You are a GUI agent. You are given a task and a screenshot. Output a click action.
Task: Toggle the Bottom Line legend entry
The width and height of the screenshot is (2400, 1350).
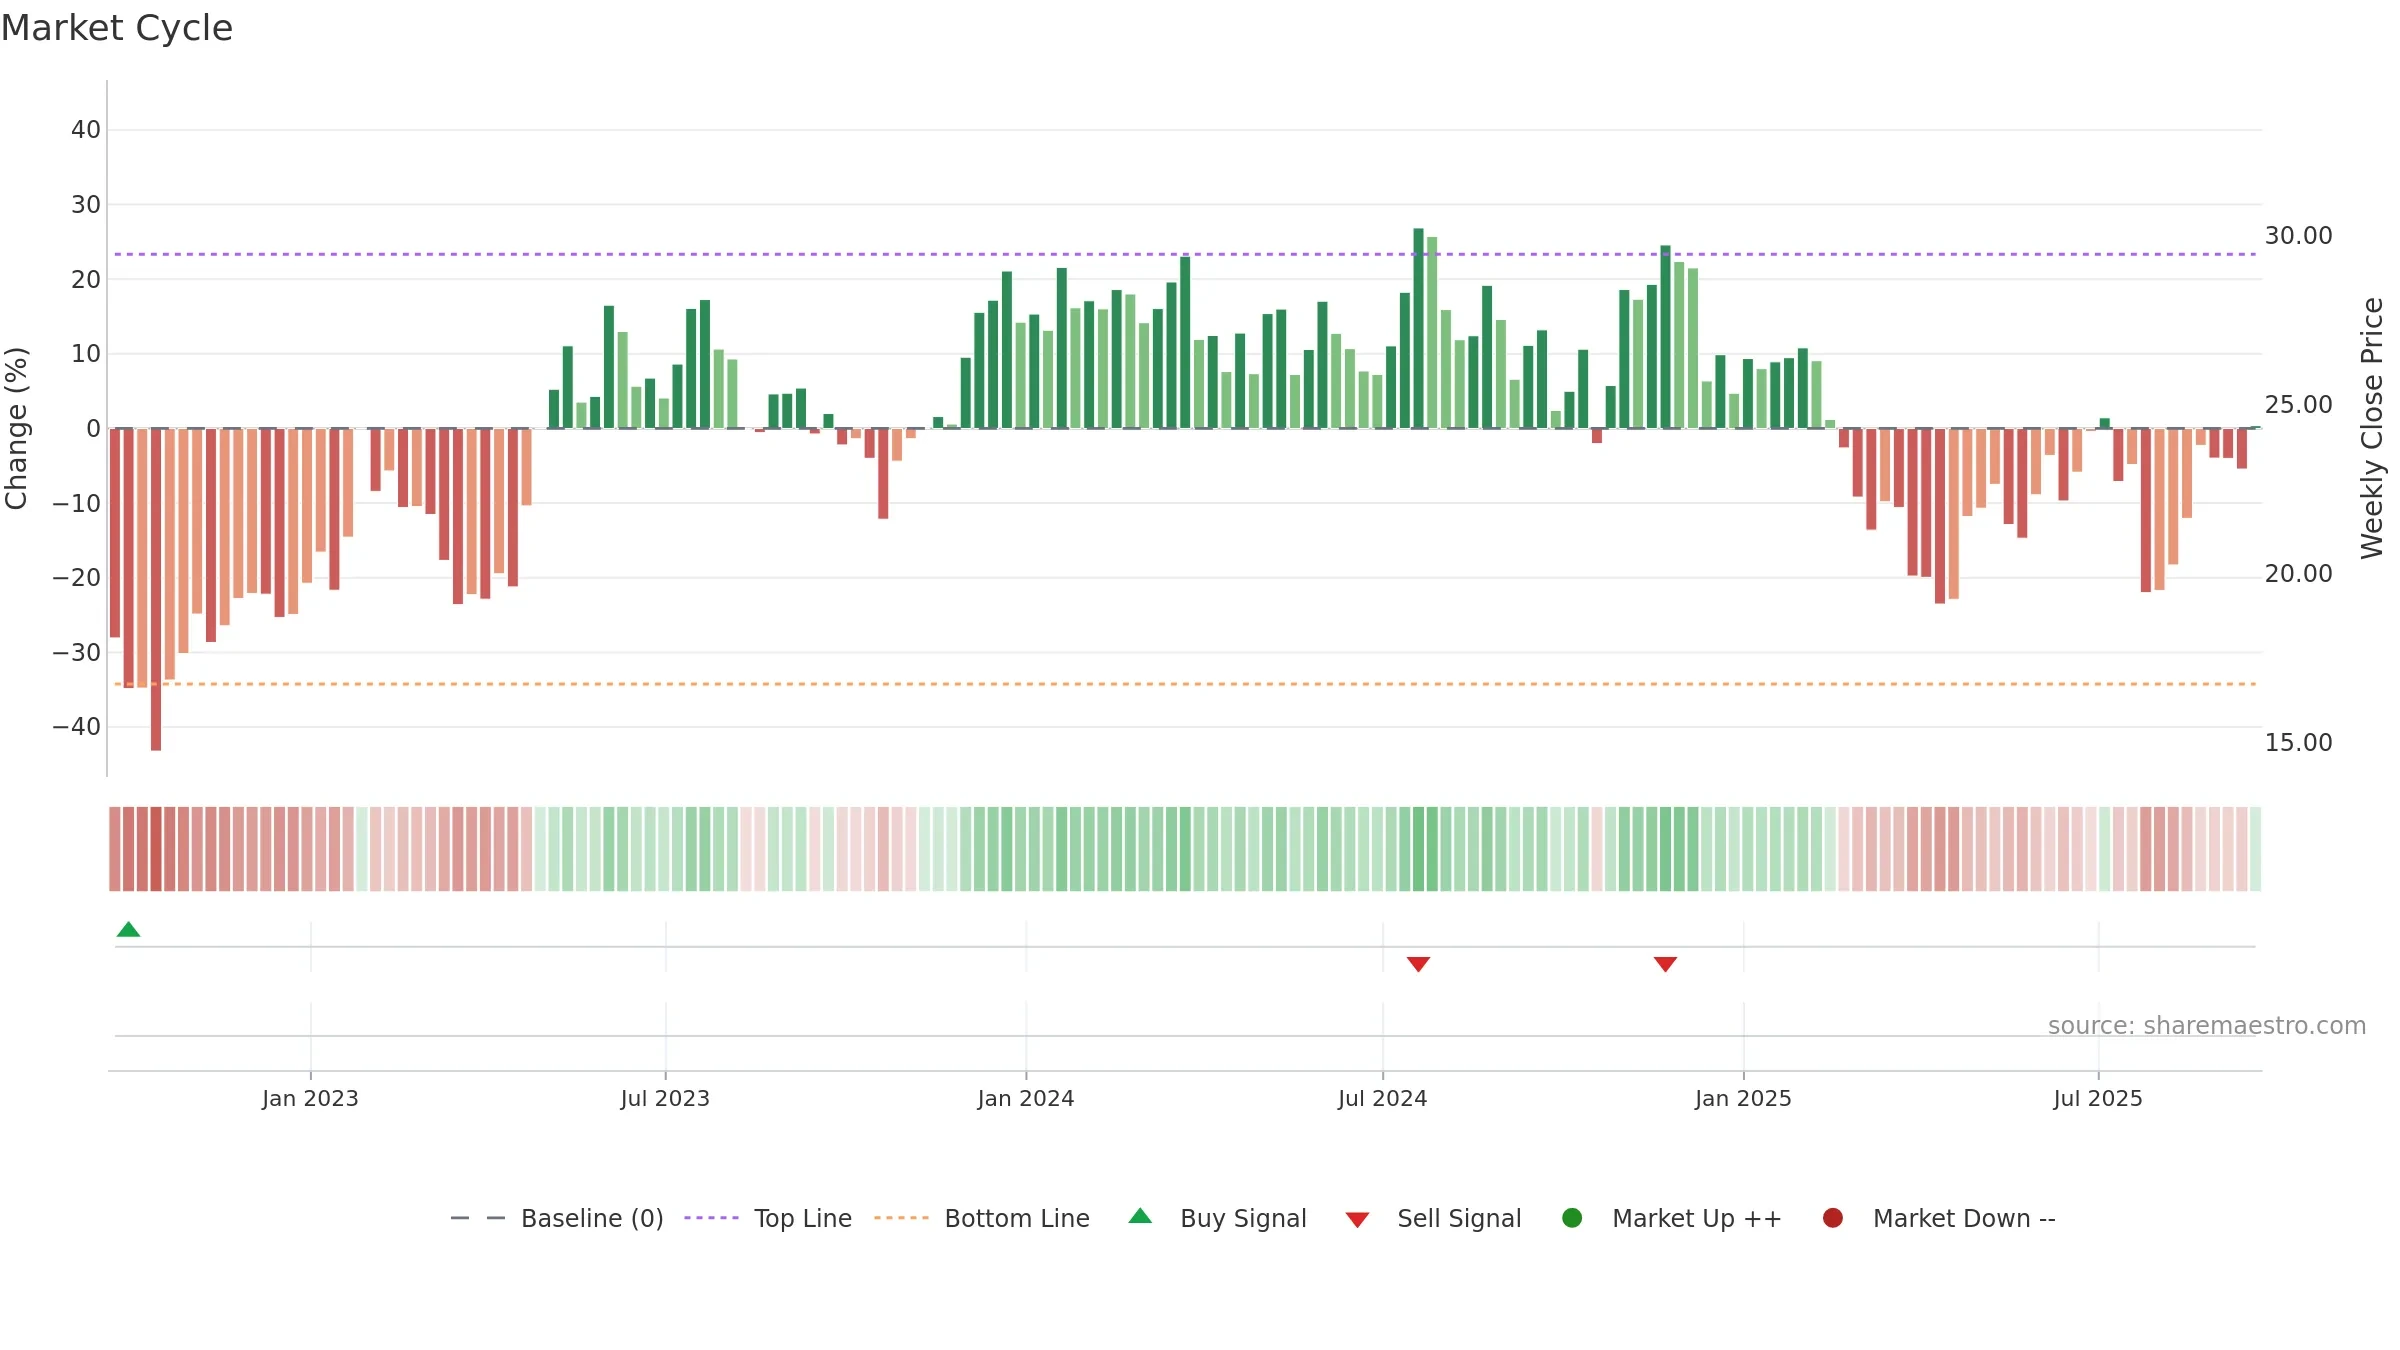(982, 1218)
